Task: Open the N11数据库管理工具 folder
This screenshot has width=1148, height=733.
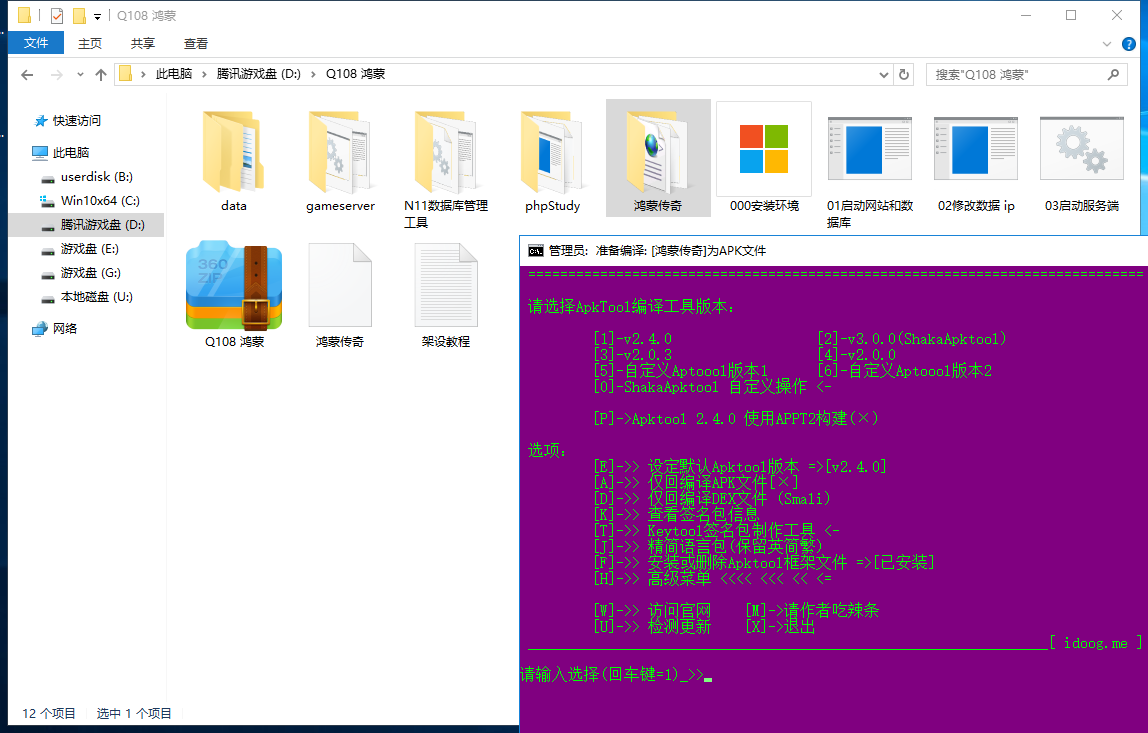Action: click(446, 169)
